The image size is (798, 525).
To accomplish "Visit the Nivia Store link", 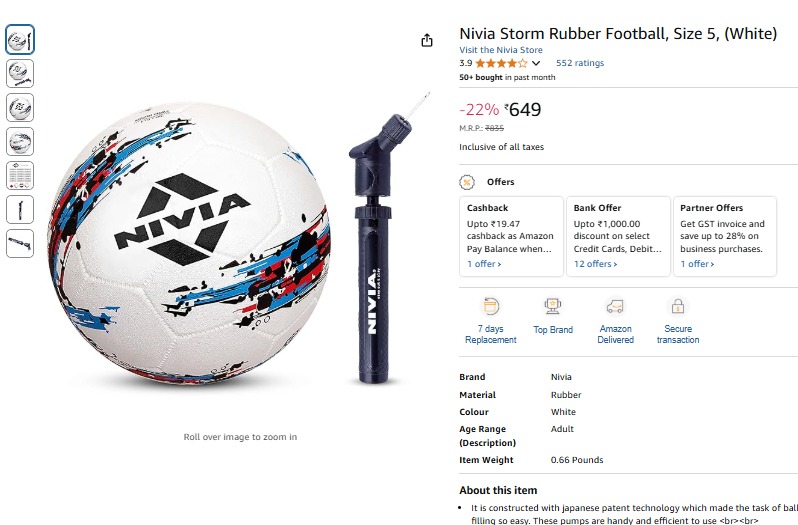I will point(501,50).
